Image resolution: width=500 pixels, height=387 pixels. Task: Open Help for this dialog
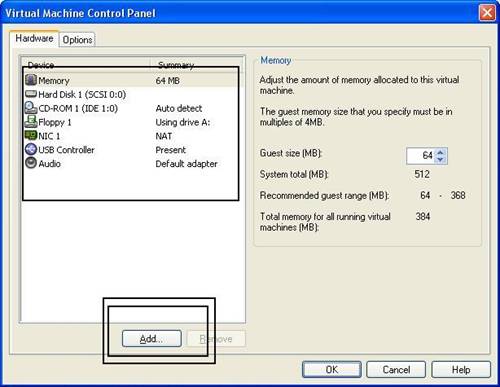pos(461,370)
